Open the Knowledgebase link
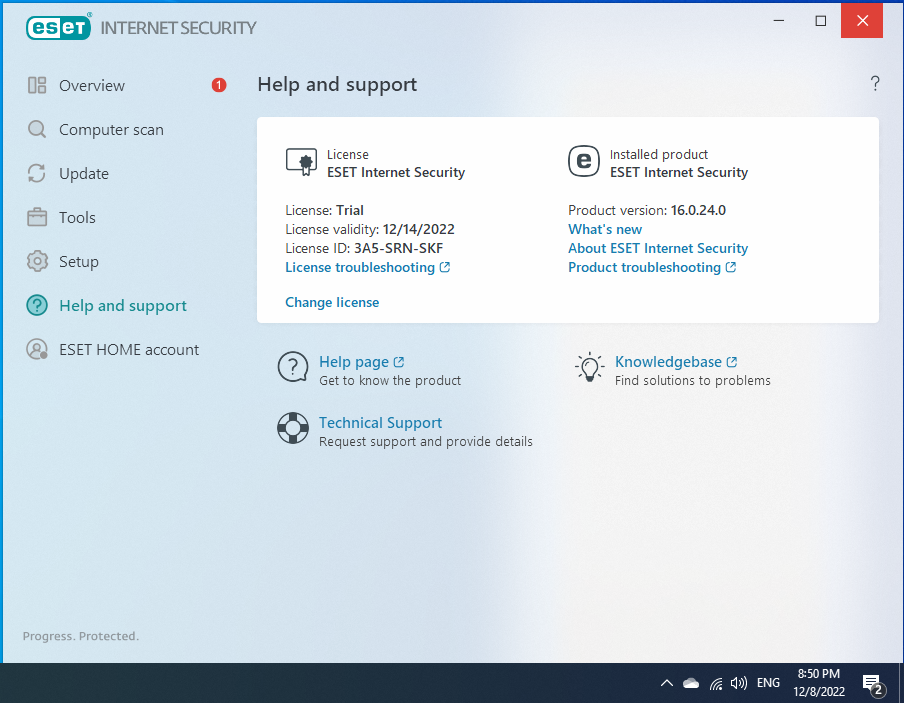 [x=668, y=362]
